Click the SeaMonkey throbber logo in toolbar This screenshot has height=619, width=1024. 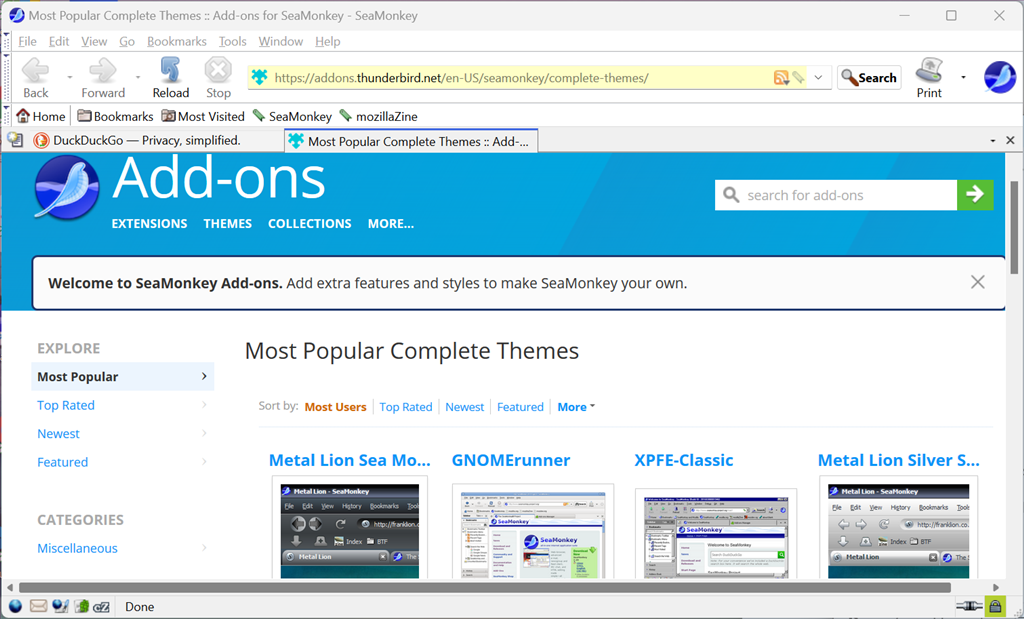[x=999, y=78]
